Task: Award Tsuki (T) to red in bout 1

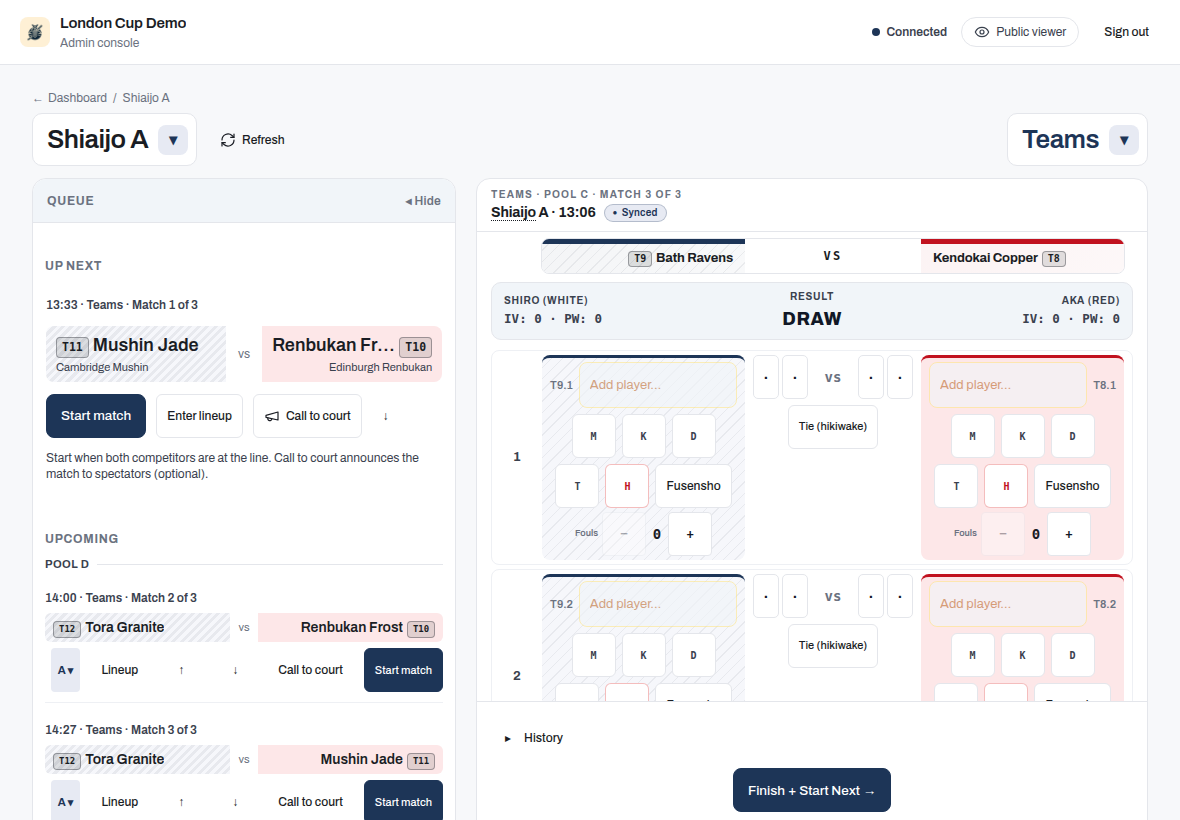Action: coord(956,486)
